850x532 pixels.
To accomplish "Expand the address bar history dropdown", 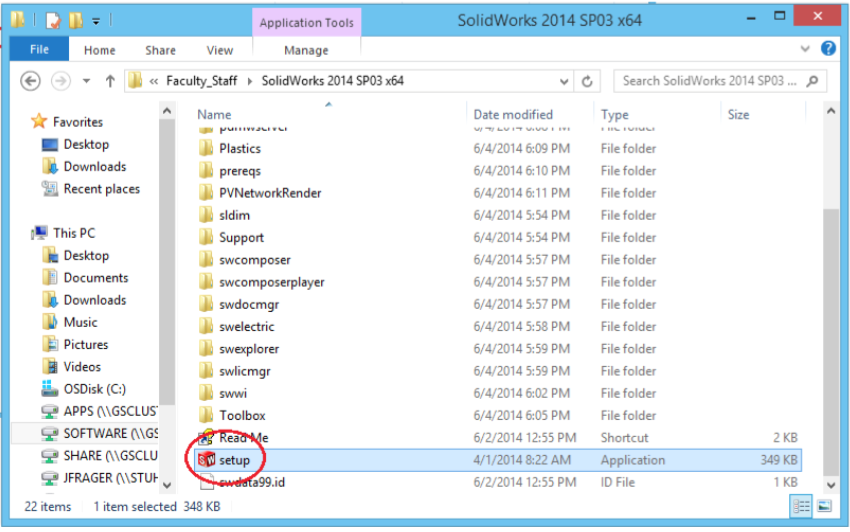I will (x=564, y=81).
